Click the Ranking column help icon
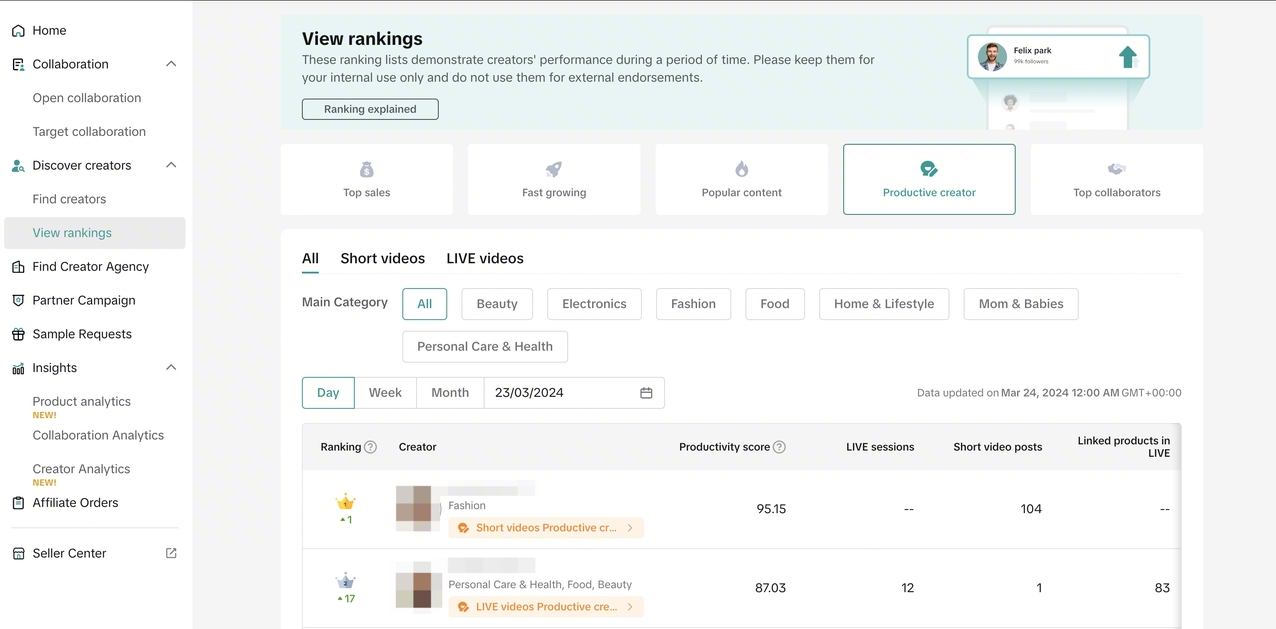Viewport: 1276px width, 629px height. 370,447
